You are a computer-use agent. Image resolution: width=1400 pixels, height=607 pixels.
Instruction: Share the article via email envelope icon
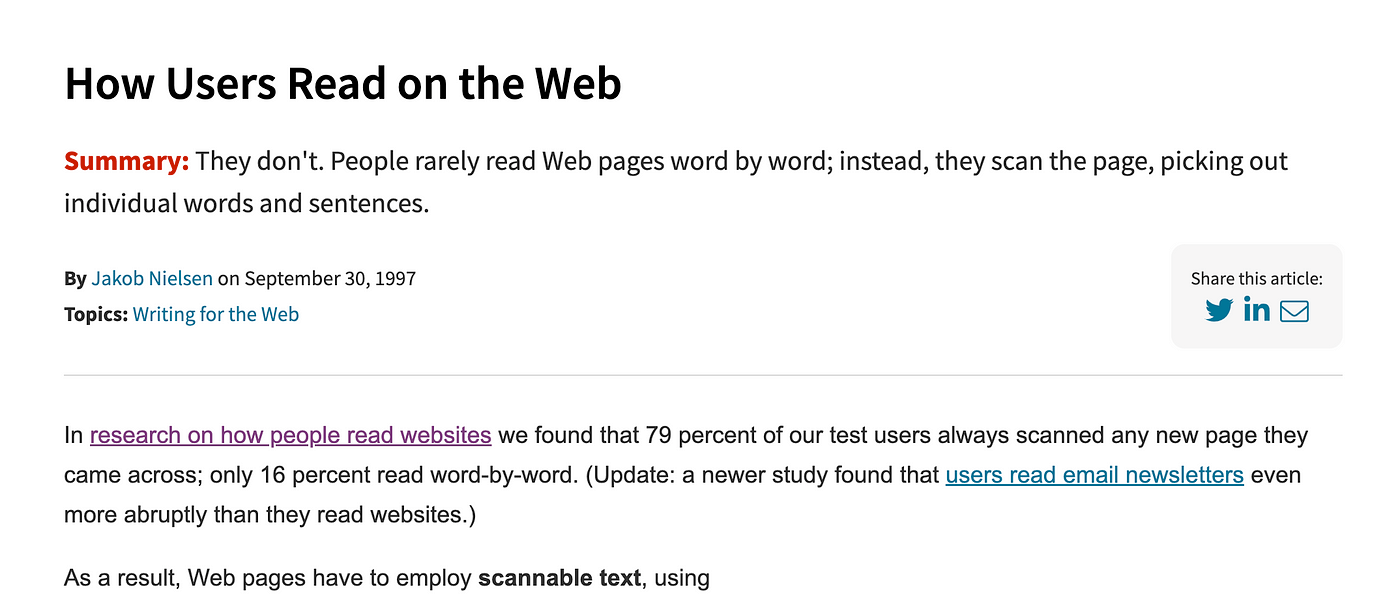point(1294,311)
